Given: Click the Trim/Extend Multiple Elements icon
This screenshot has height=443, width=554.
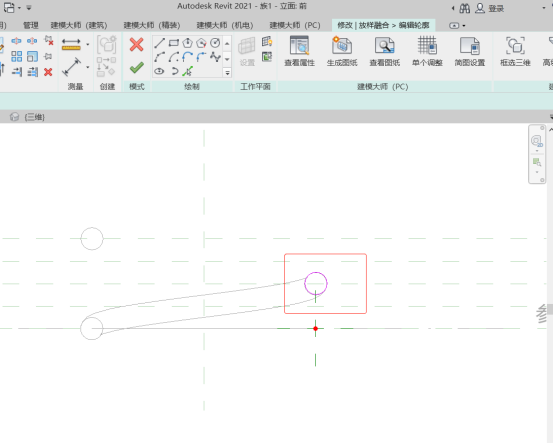Looking at the screenshot, I should pos(33,72).
